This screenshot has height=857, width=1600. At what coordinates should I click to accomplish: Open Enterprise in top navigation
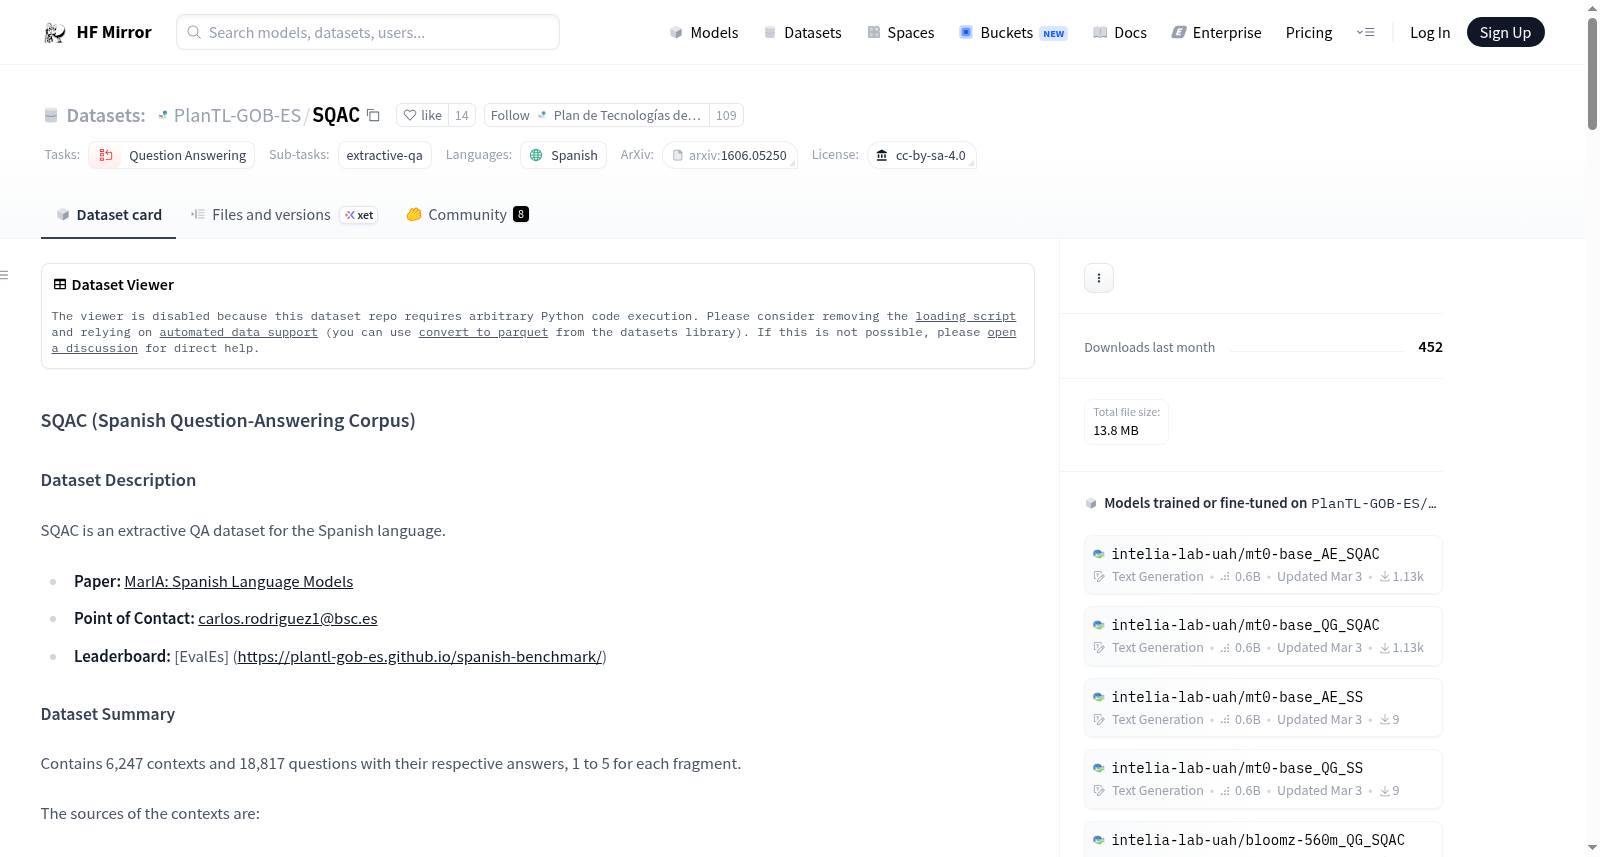pyautogui.click(x=1216, y=33)
